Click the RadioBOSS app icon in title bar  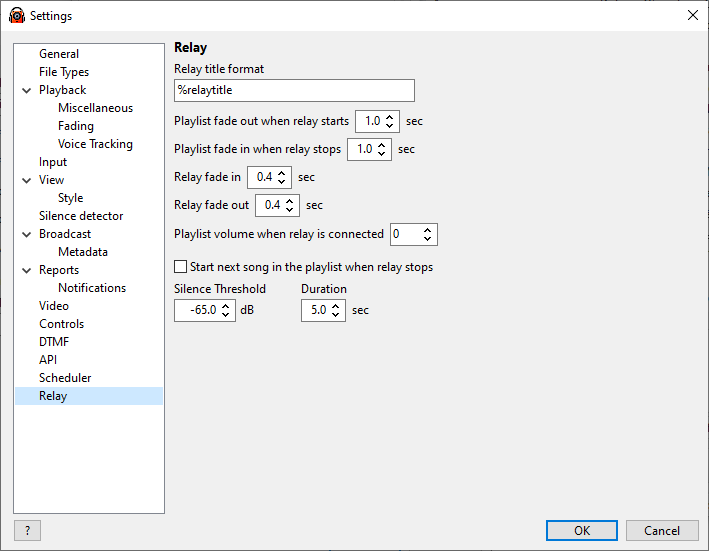[x=17, y=15]
